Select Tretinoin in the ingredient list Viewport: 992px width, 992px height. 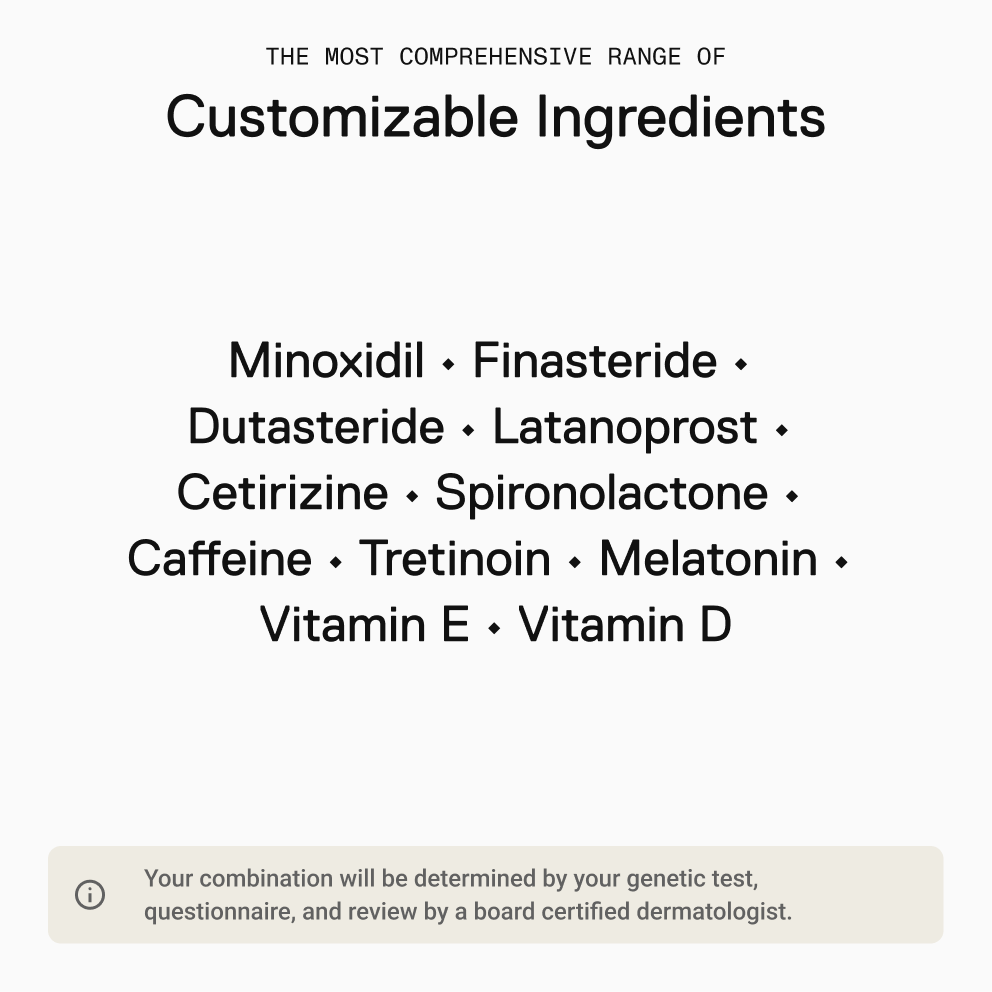click(x=455, y=559)
